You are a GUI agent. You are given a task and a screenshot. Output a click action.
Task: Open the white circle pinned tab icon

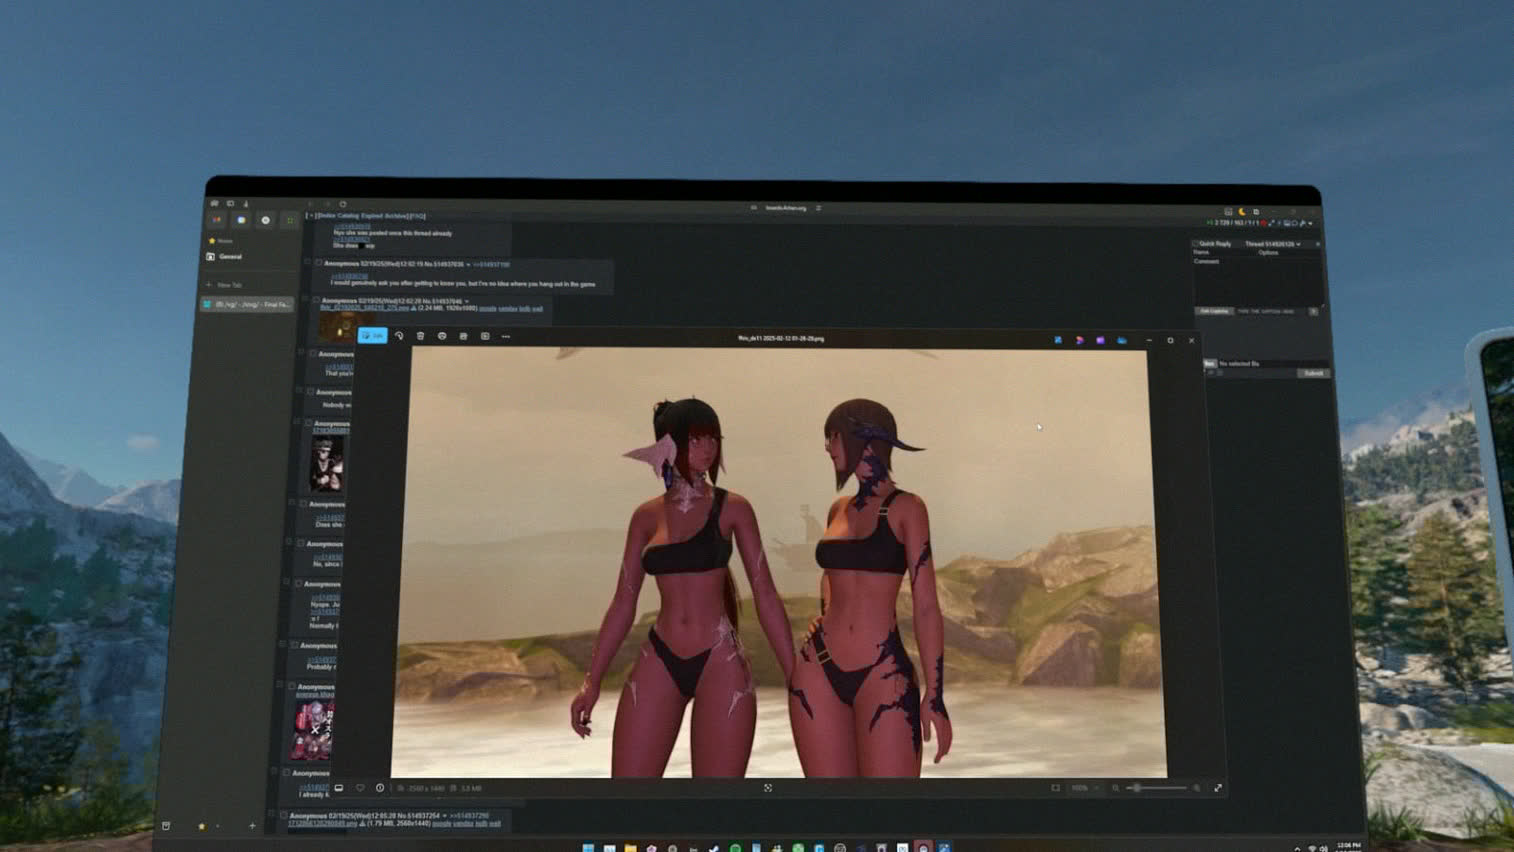[265, 220]
